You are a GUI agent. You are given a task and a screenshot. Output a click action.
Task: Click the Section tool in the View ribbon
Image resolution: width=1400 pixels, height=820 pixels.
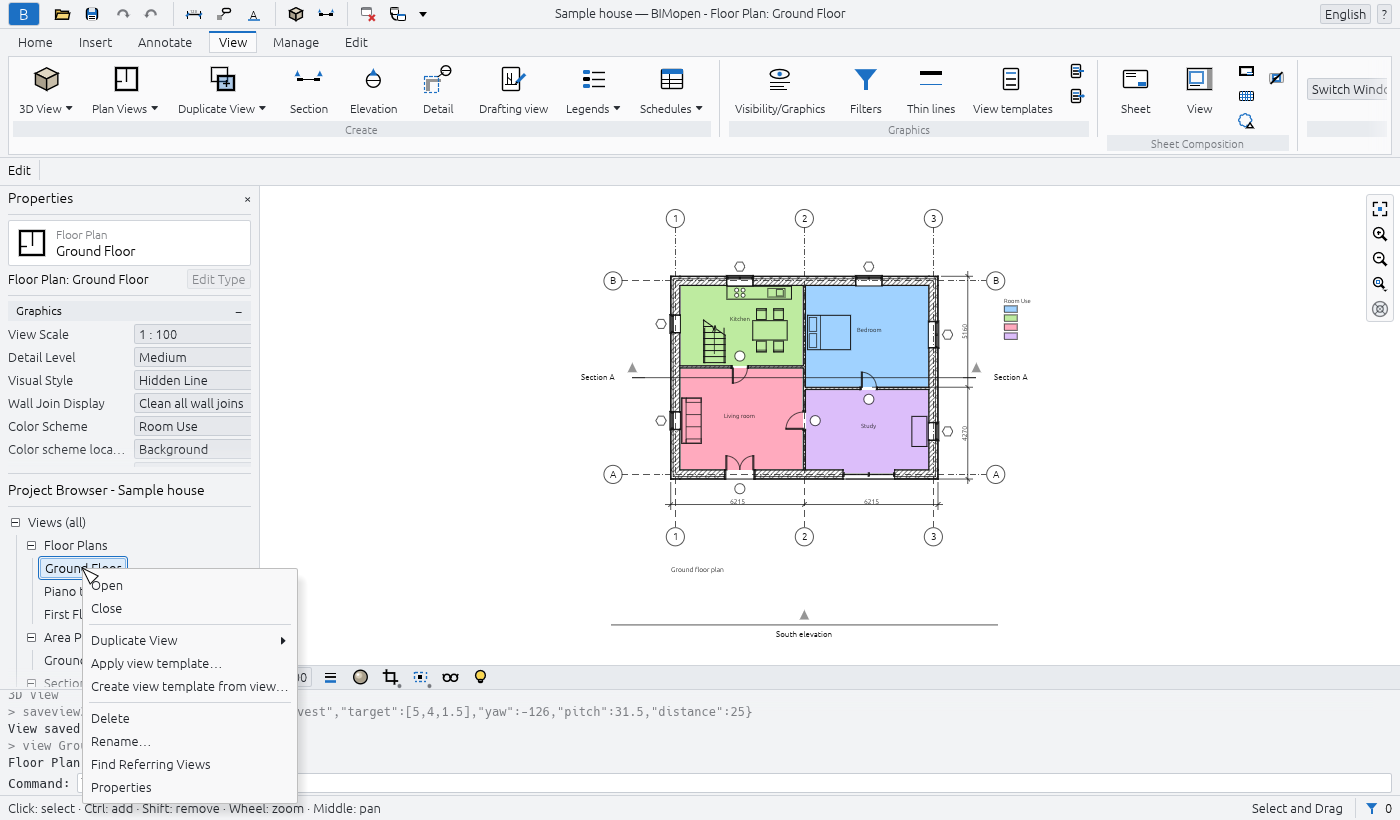point(308,91)
